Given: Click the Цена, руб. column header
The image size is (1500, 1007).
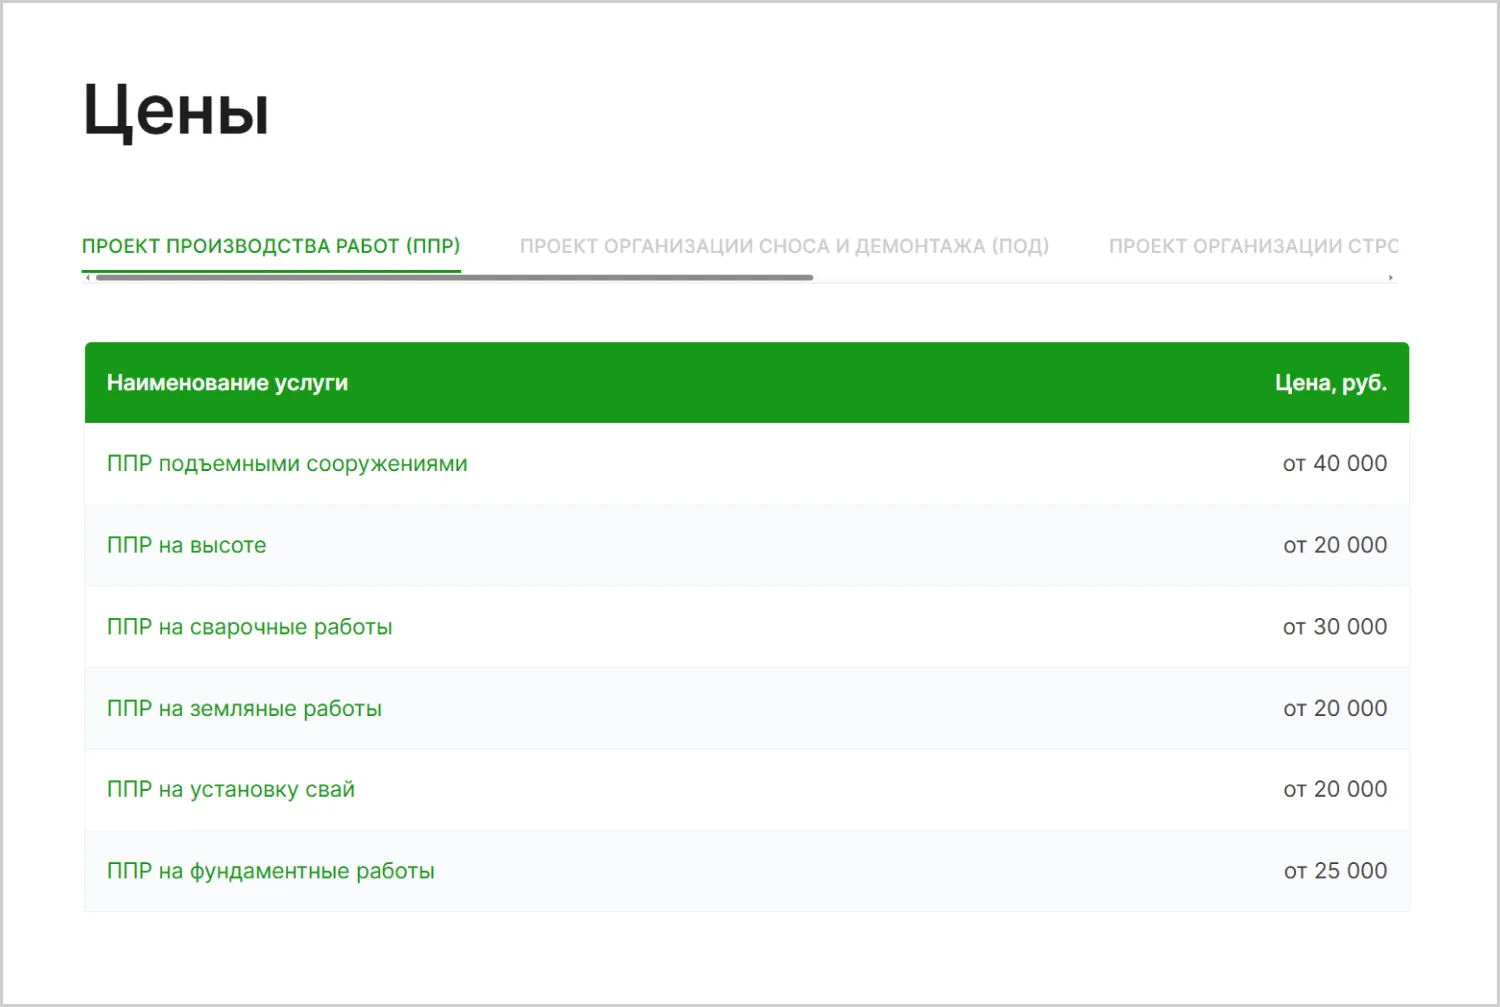Looking at the screenshot, I should tap(1331, 383).
